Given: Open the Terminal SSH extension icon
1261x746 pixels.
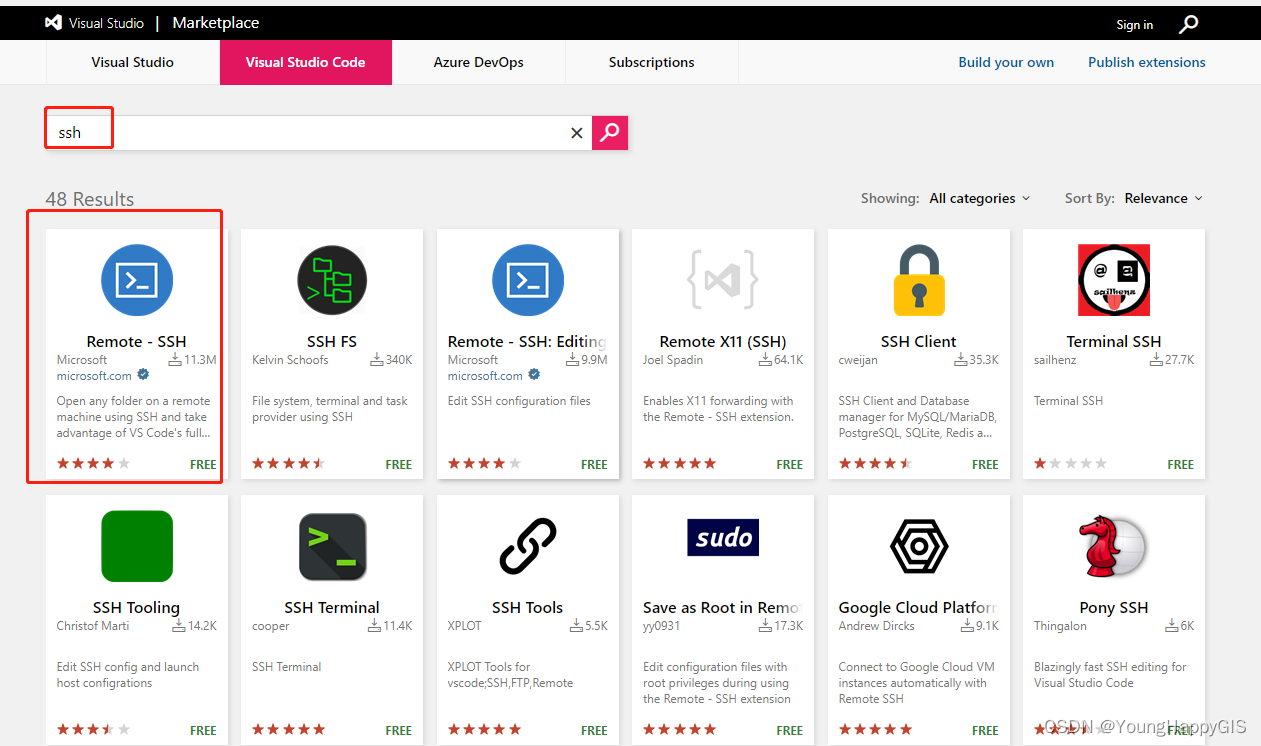Looking at the screenshot, I should coord(1114,280).
